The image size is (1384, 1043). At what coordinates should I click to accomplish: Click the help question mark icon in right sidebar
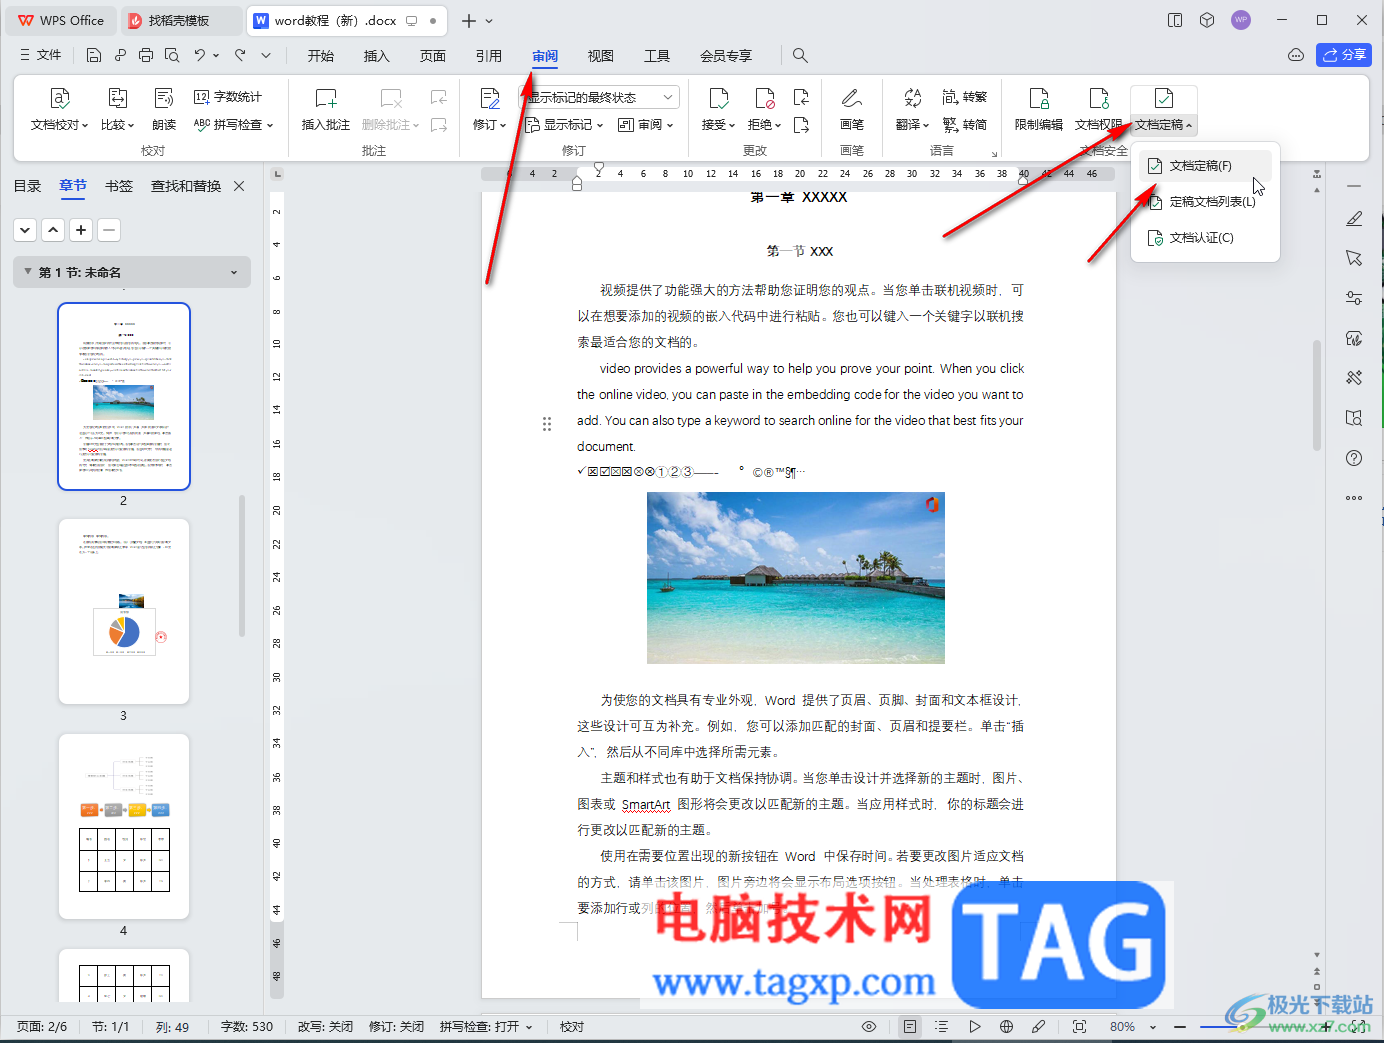(1354, 458)
